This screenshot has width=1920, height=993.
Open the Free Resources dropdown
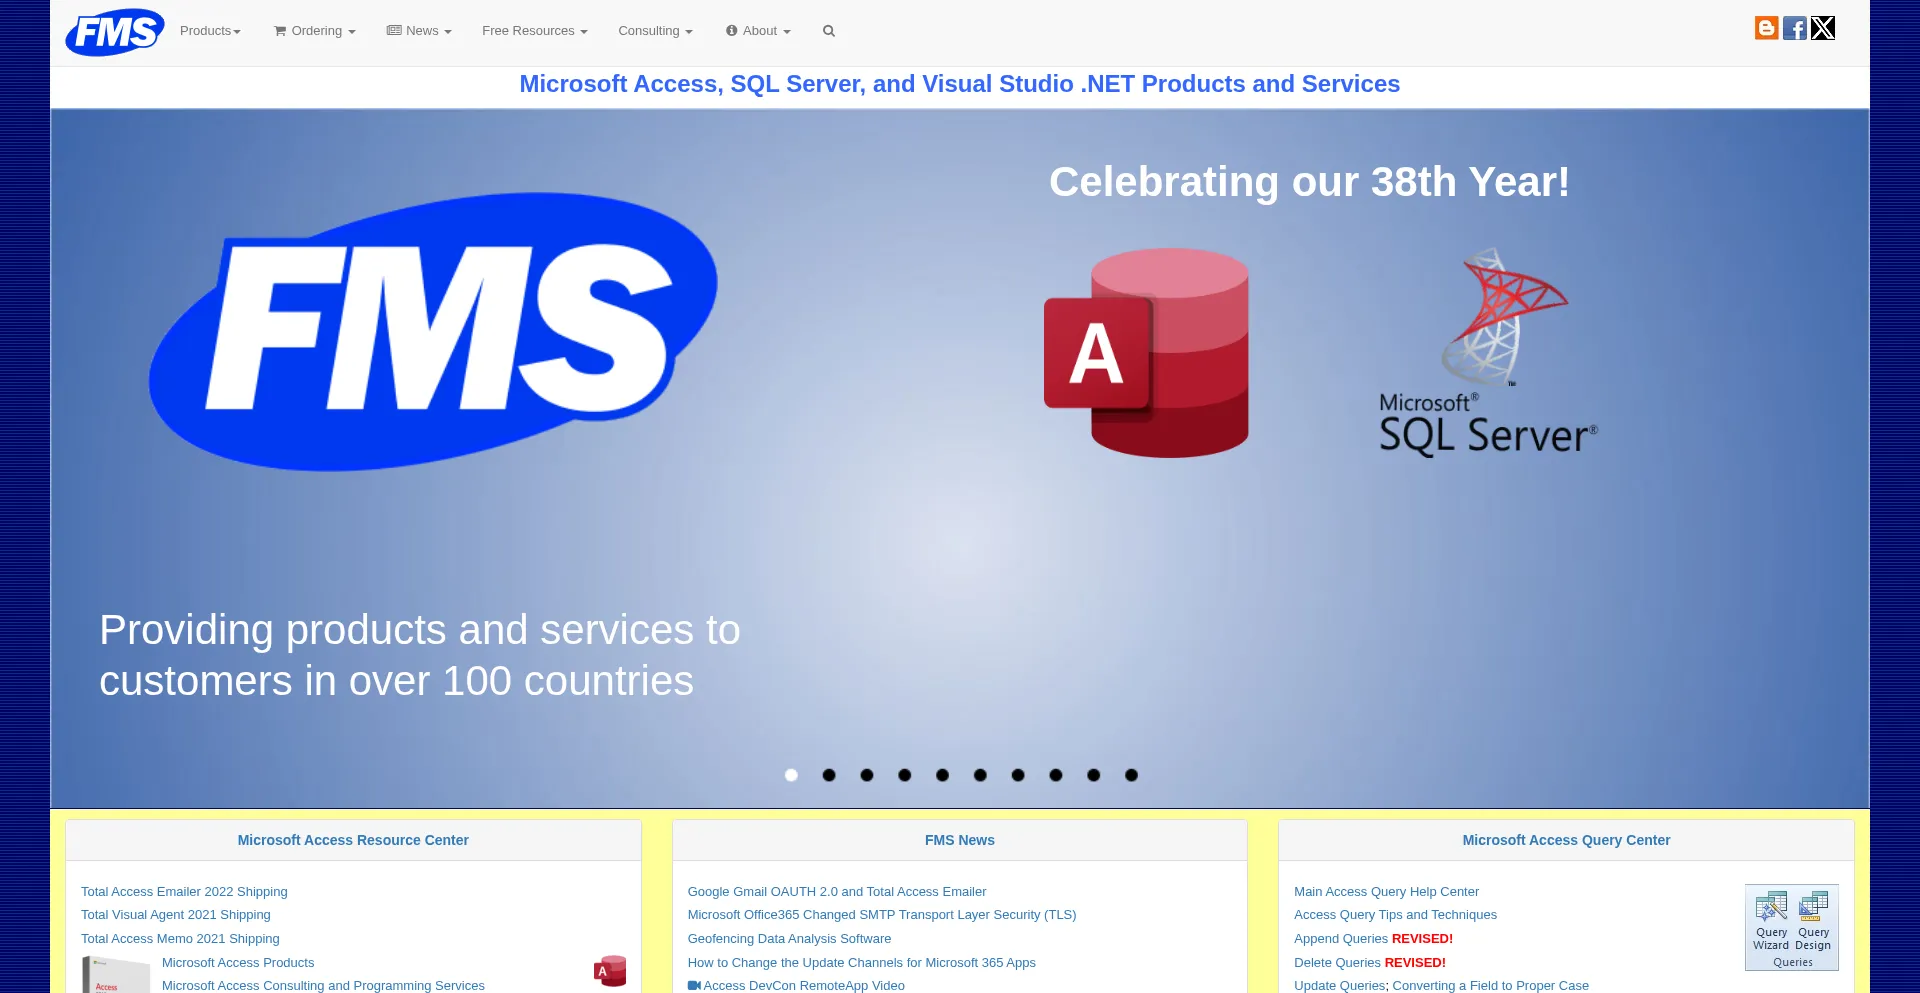(534, 31)
